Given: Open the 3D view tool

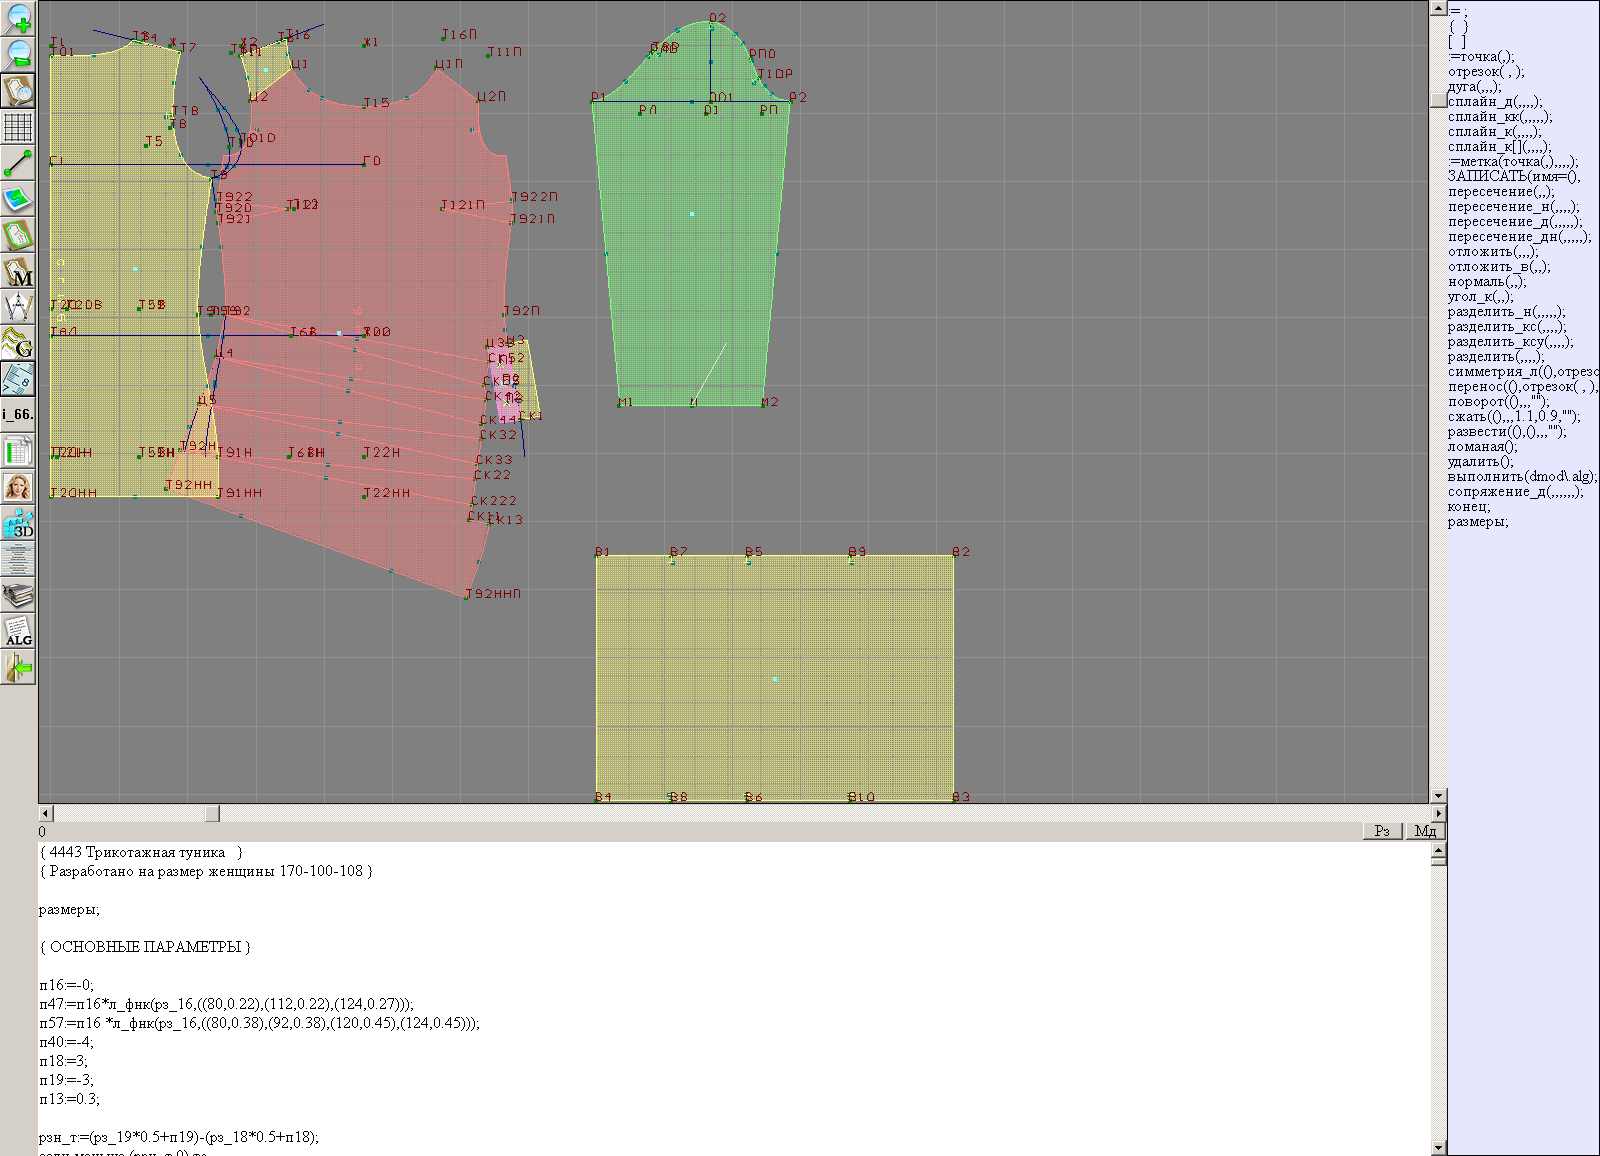Looking at the screenshot, I should pyautogui.click(x=18, y=523).
